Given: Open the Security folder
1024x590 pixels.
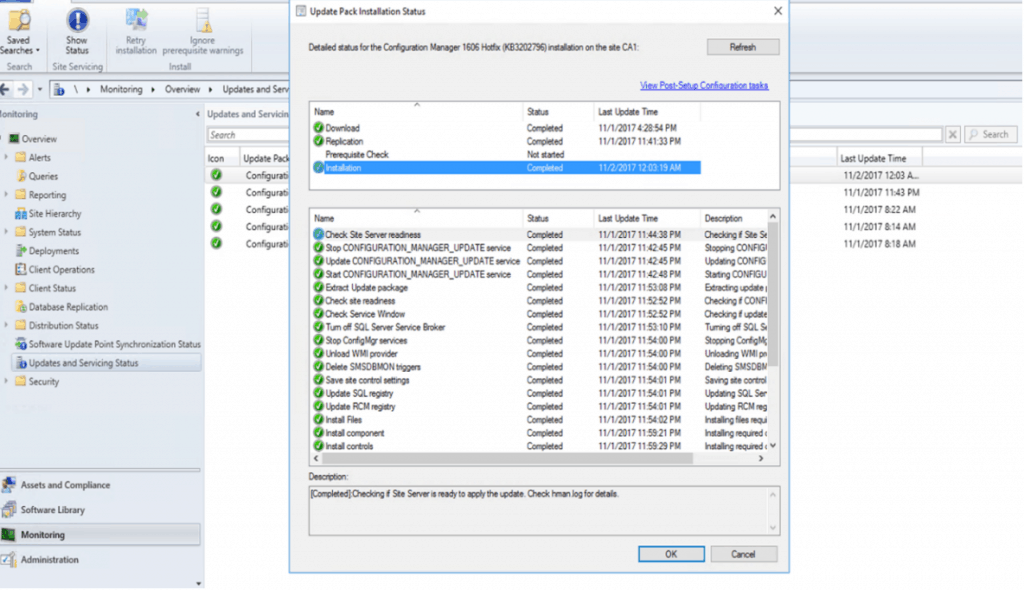Looking at the screenshot, I should click(37, 382).
